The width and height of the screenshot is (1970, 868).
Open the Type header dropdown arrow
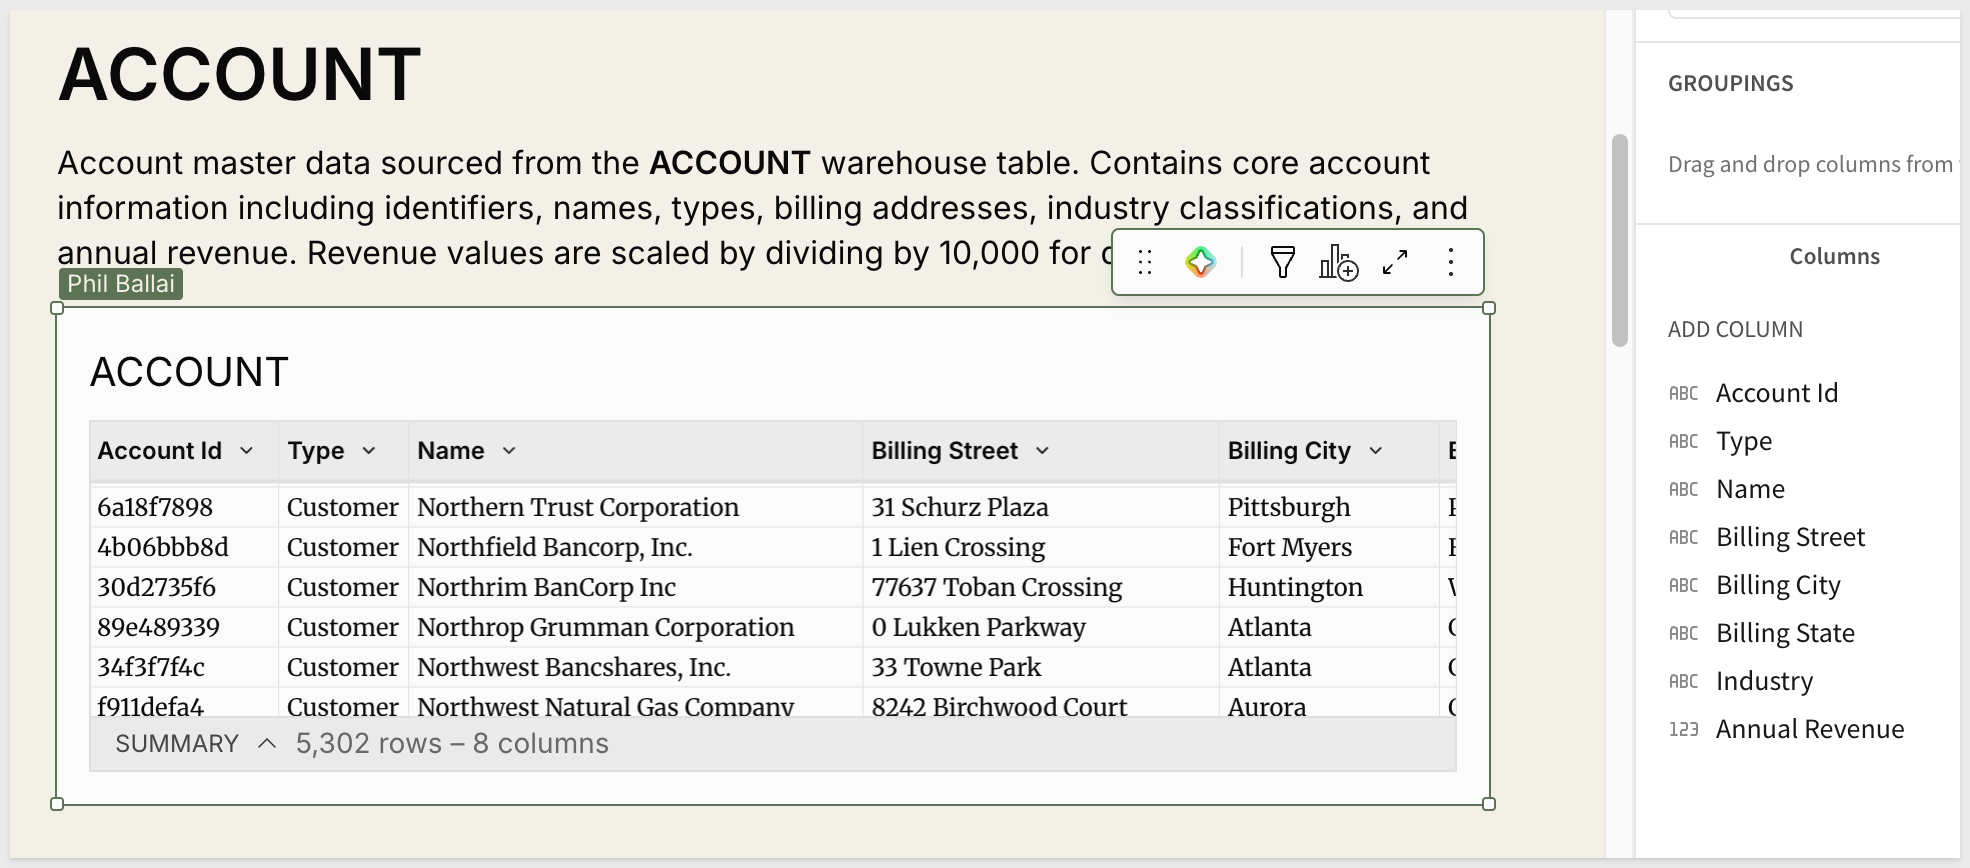pyautogui.click(x=369, y=451)
